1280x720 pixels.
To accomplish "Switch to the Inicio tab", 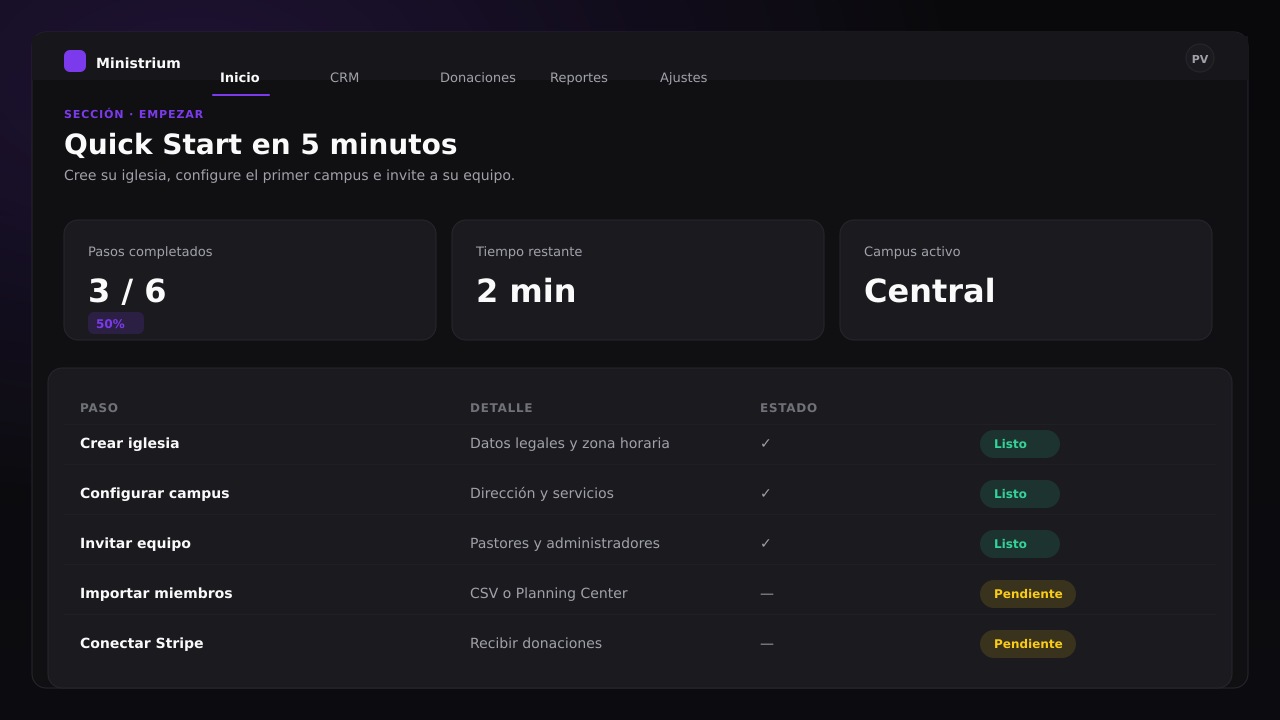I will (x=240, y=77).
